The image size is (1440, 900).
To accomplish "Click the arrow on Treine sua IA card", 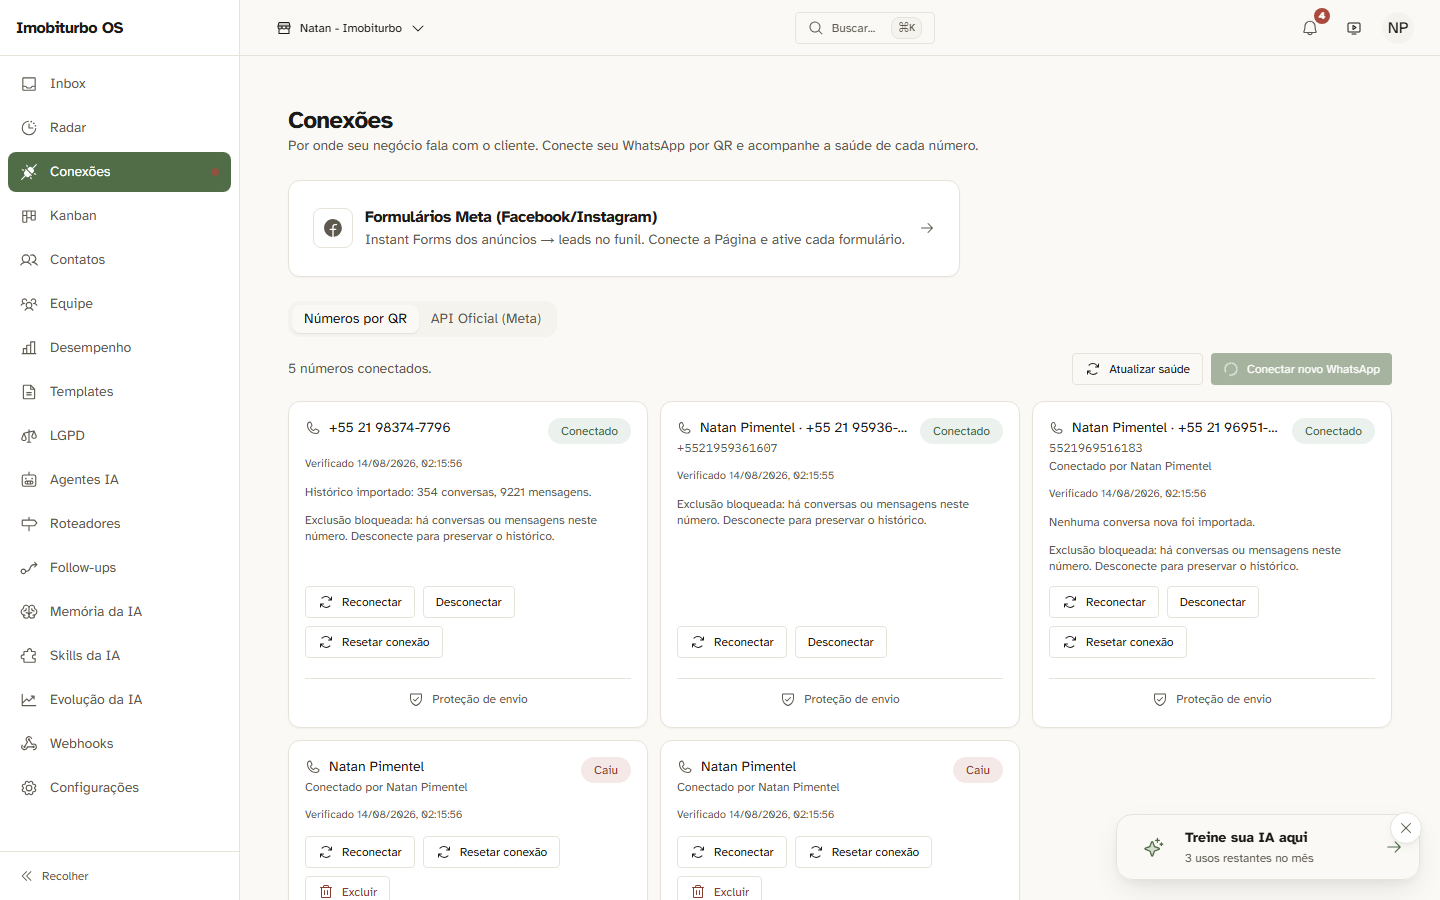I will click(1394, 847).
